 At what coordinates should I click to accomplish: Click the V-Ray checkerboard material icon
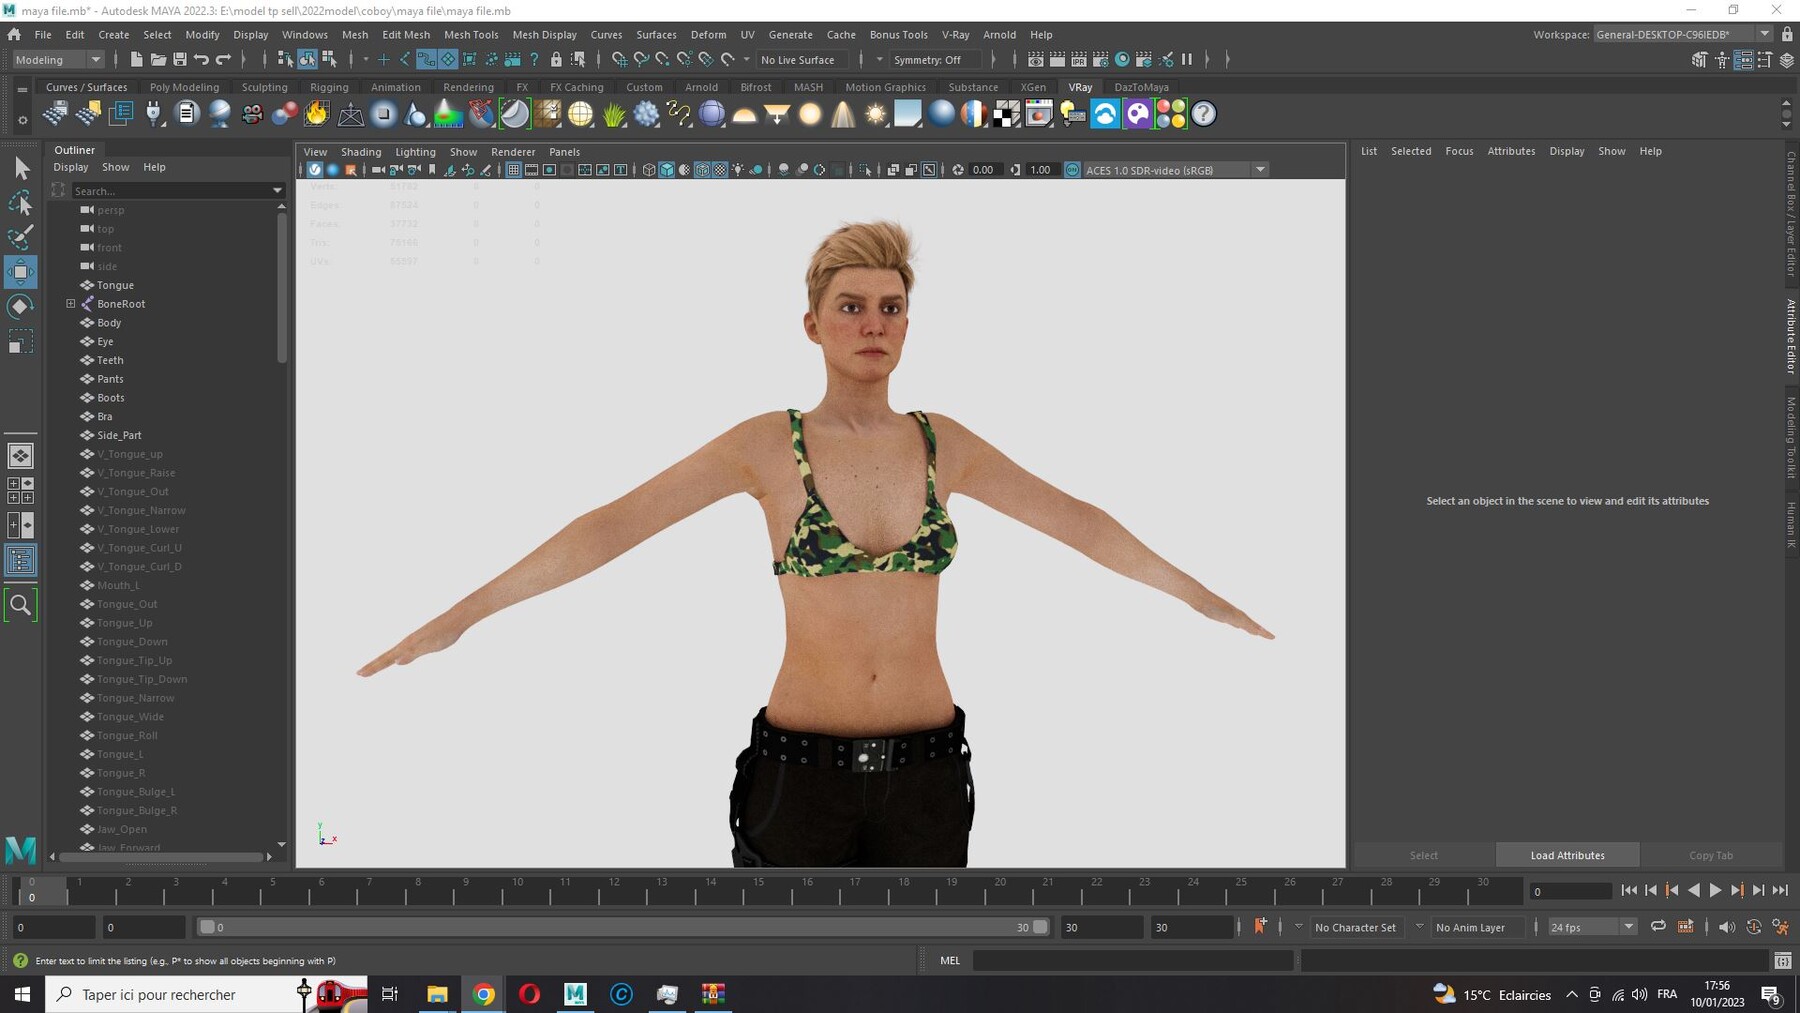coord(1007,114)
